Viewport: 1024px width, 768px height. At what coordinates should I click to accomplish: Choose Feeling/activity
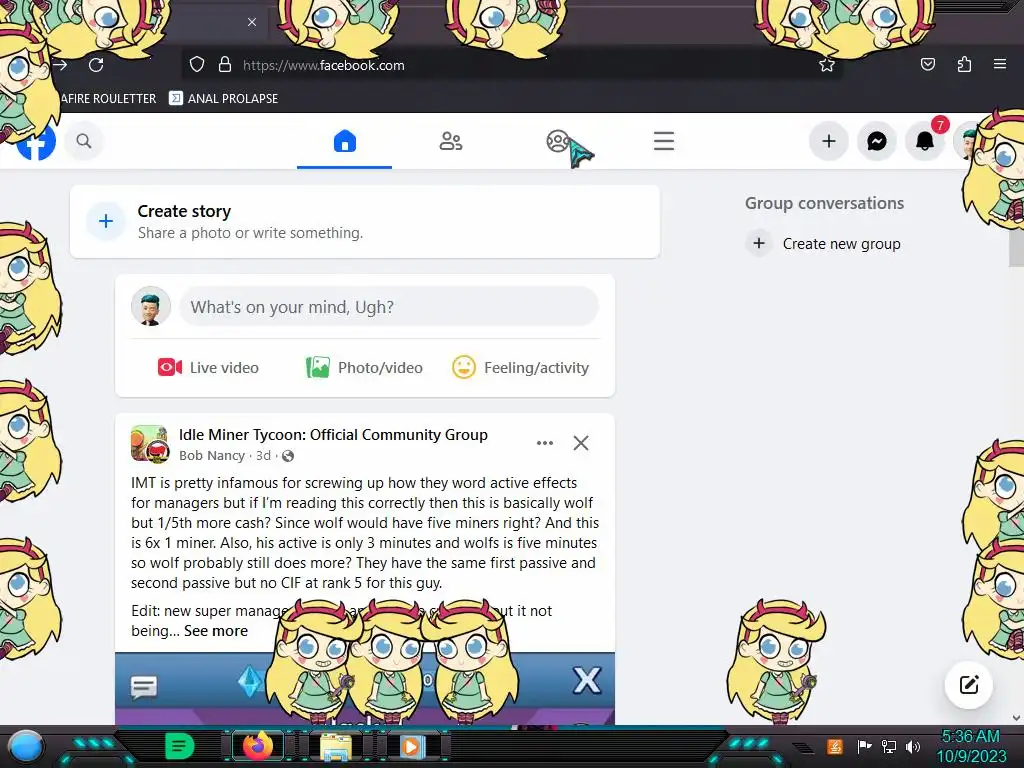(520, 368)
